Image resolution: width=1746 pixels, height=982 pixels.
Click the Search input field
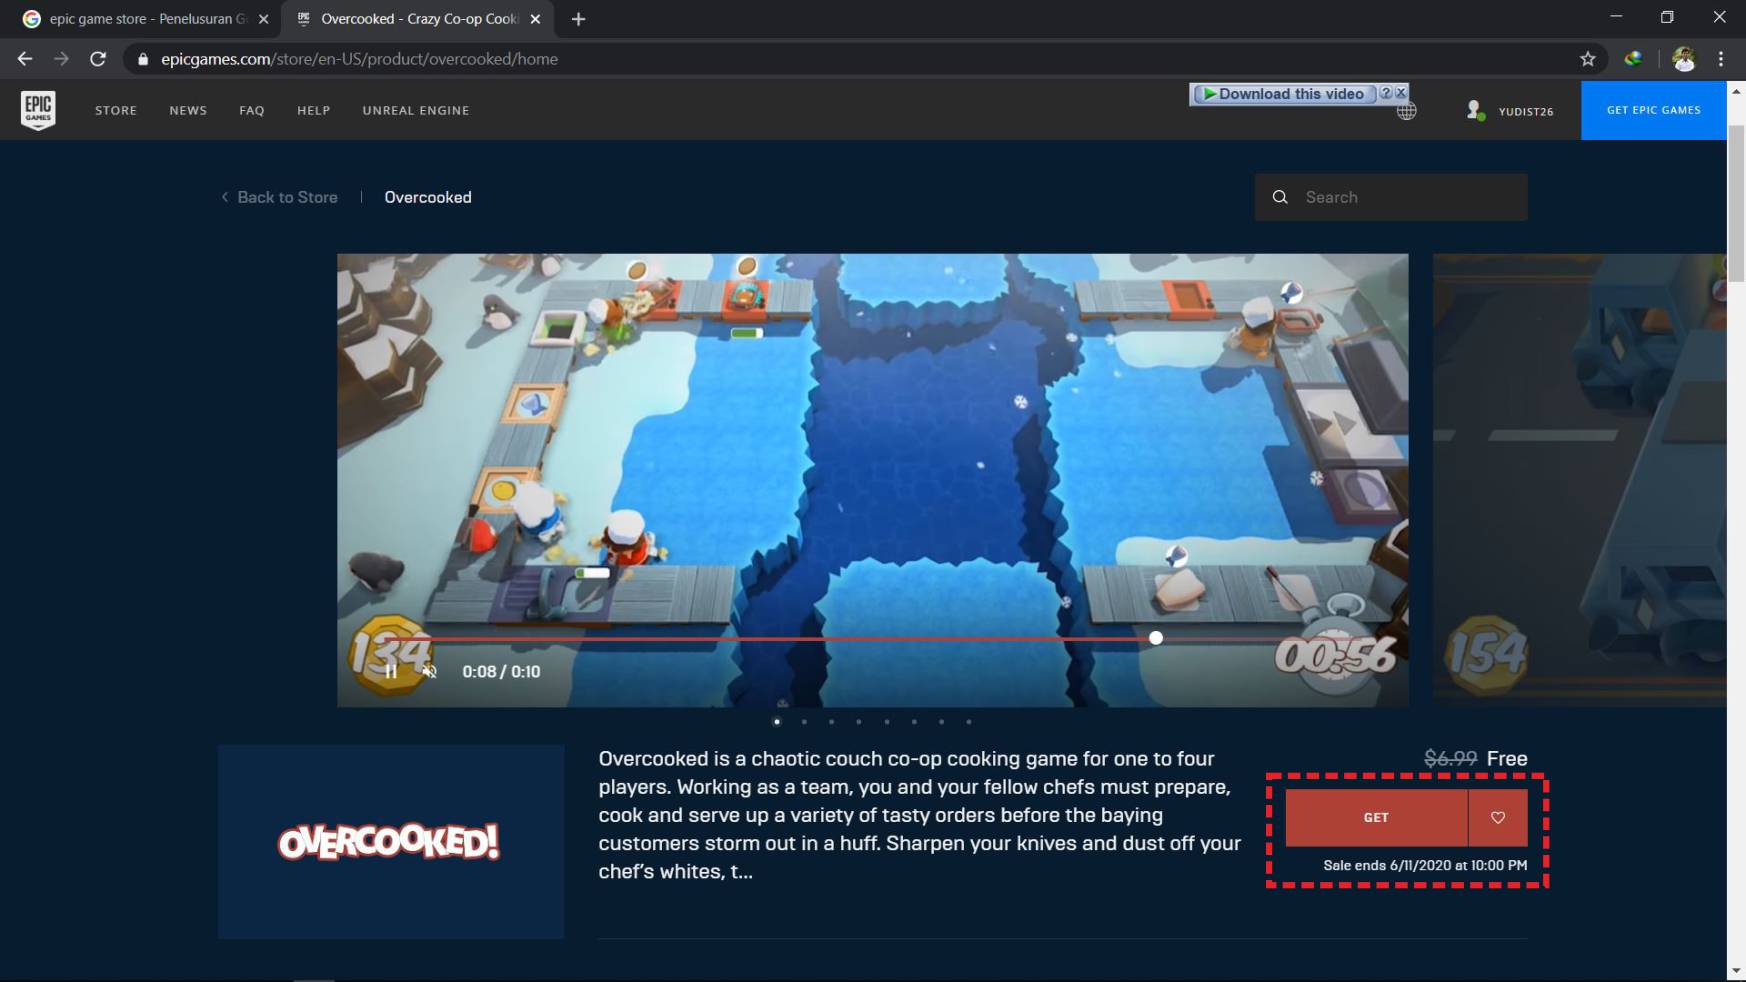[1391, 197]
